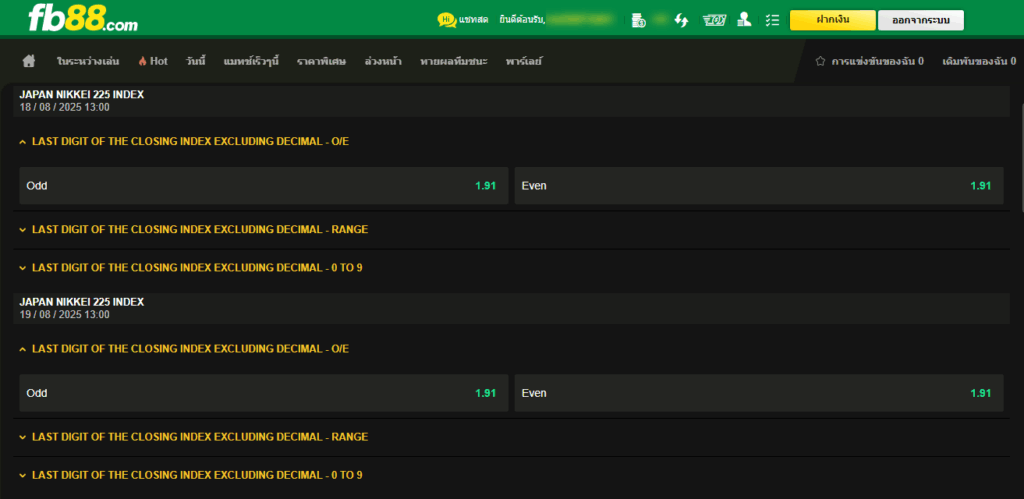Click the 18 / 08 / 2025 13:00 date text
The width and height of the screenshot is (1024, 499).
pos(65,107)
